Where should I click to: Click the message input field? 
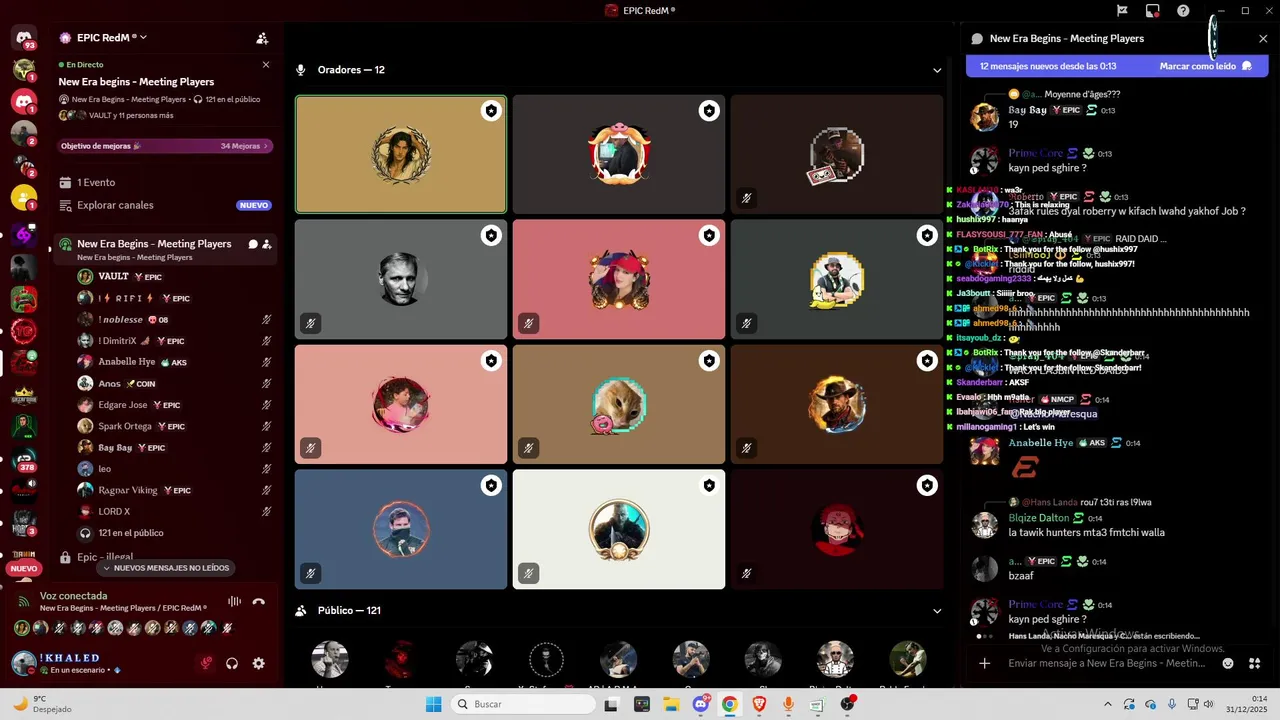[1107, 663]
